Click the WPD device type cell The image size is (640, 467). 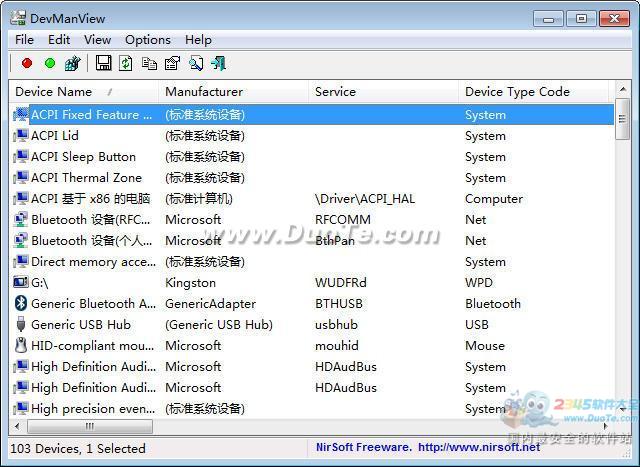(x=479, y=282)
